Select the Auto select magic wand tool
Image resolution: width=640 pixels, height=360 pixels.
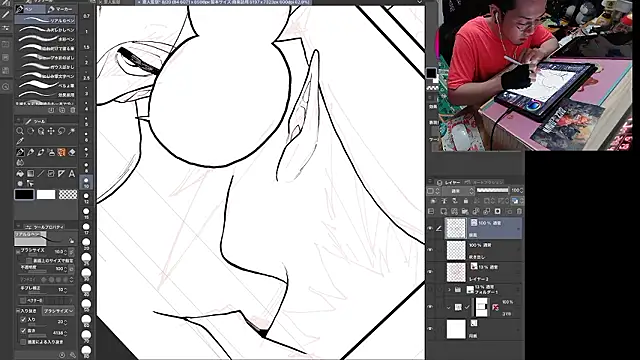[72, 131]
